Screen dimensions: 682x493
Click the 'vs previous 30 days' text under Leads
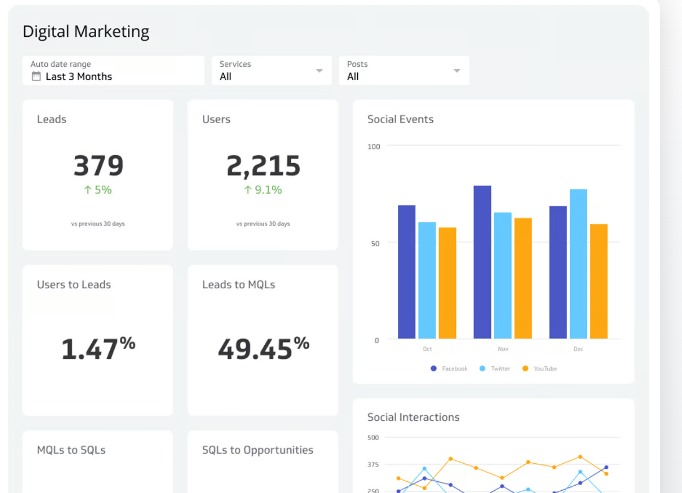(98, 224)
